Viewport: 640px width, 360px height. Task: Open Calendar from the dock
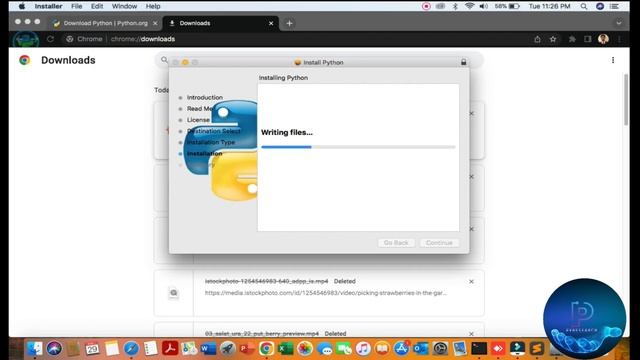tap(92, 349)
